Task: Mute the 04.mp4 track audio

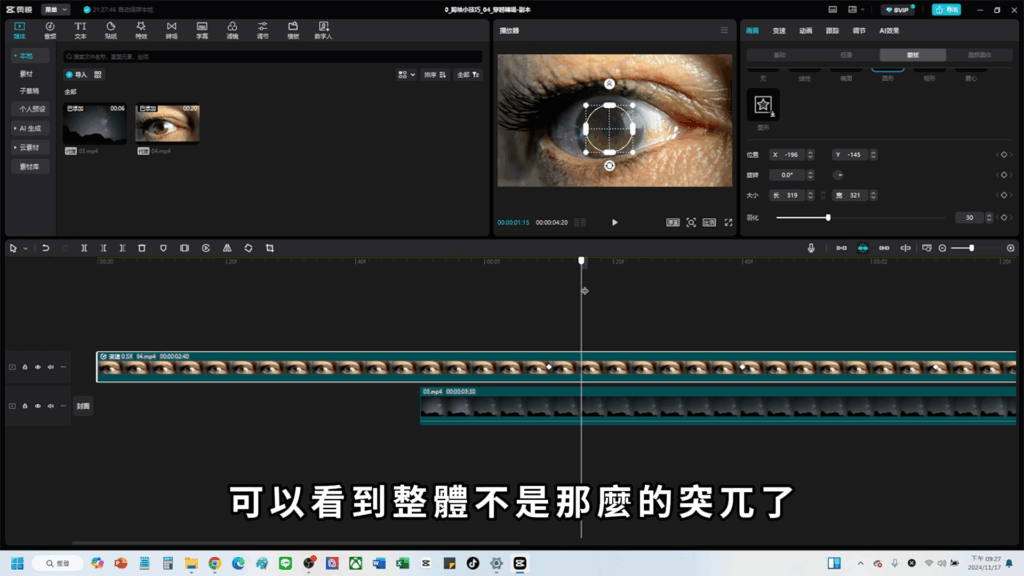Action: 50,367
